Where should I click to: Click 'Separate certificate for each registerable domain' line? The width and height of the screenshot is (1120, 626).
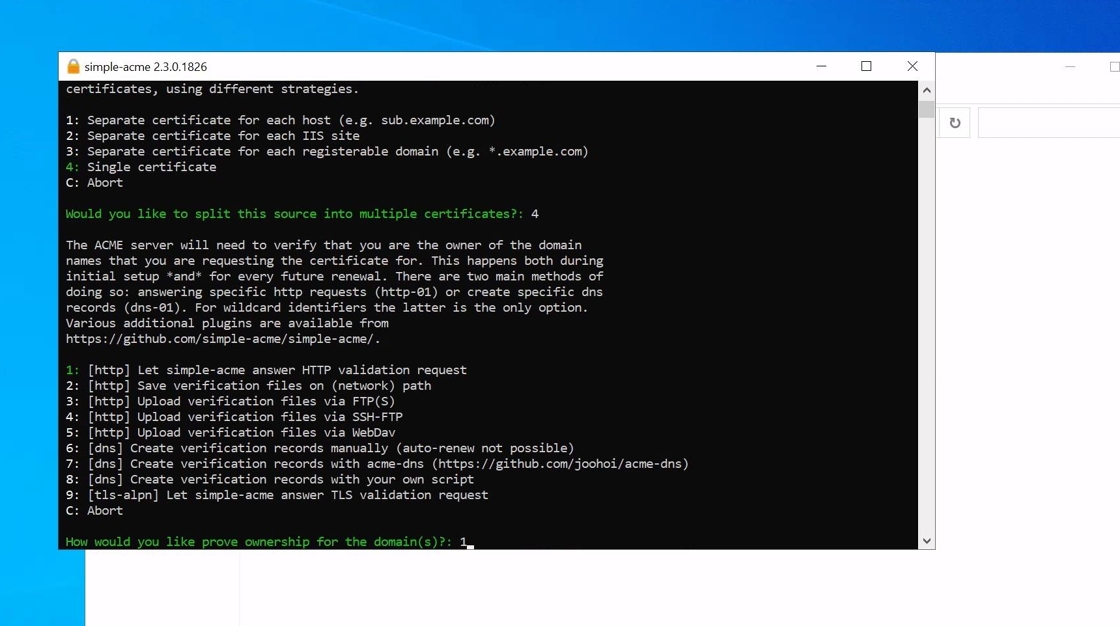pos(327,151)
